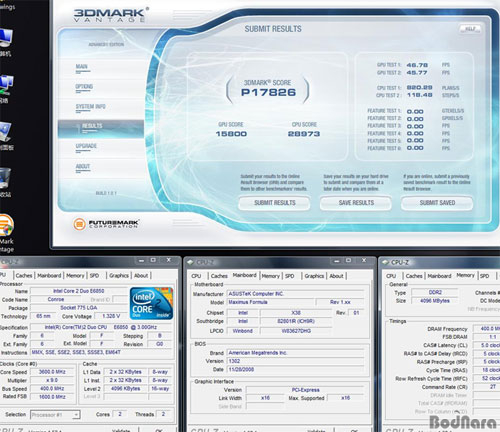Open the Recycle Bin desktop icon
This screenshot has width=500, height=432.
[5, 178]
